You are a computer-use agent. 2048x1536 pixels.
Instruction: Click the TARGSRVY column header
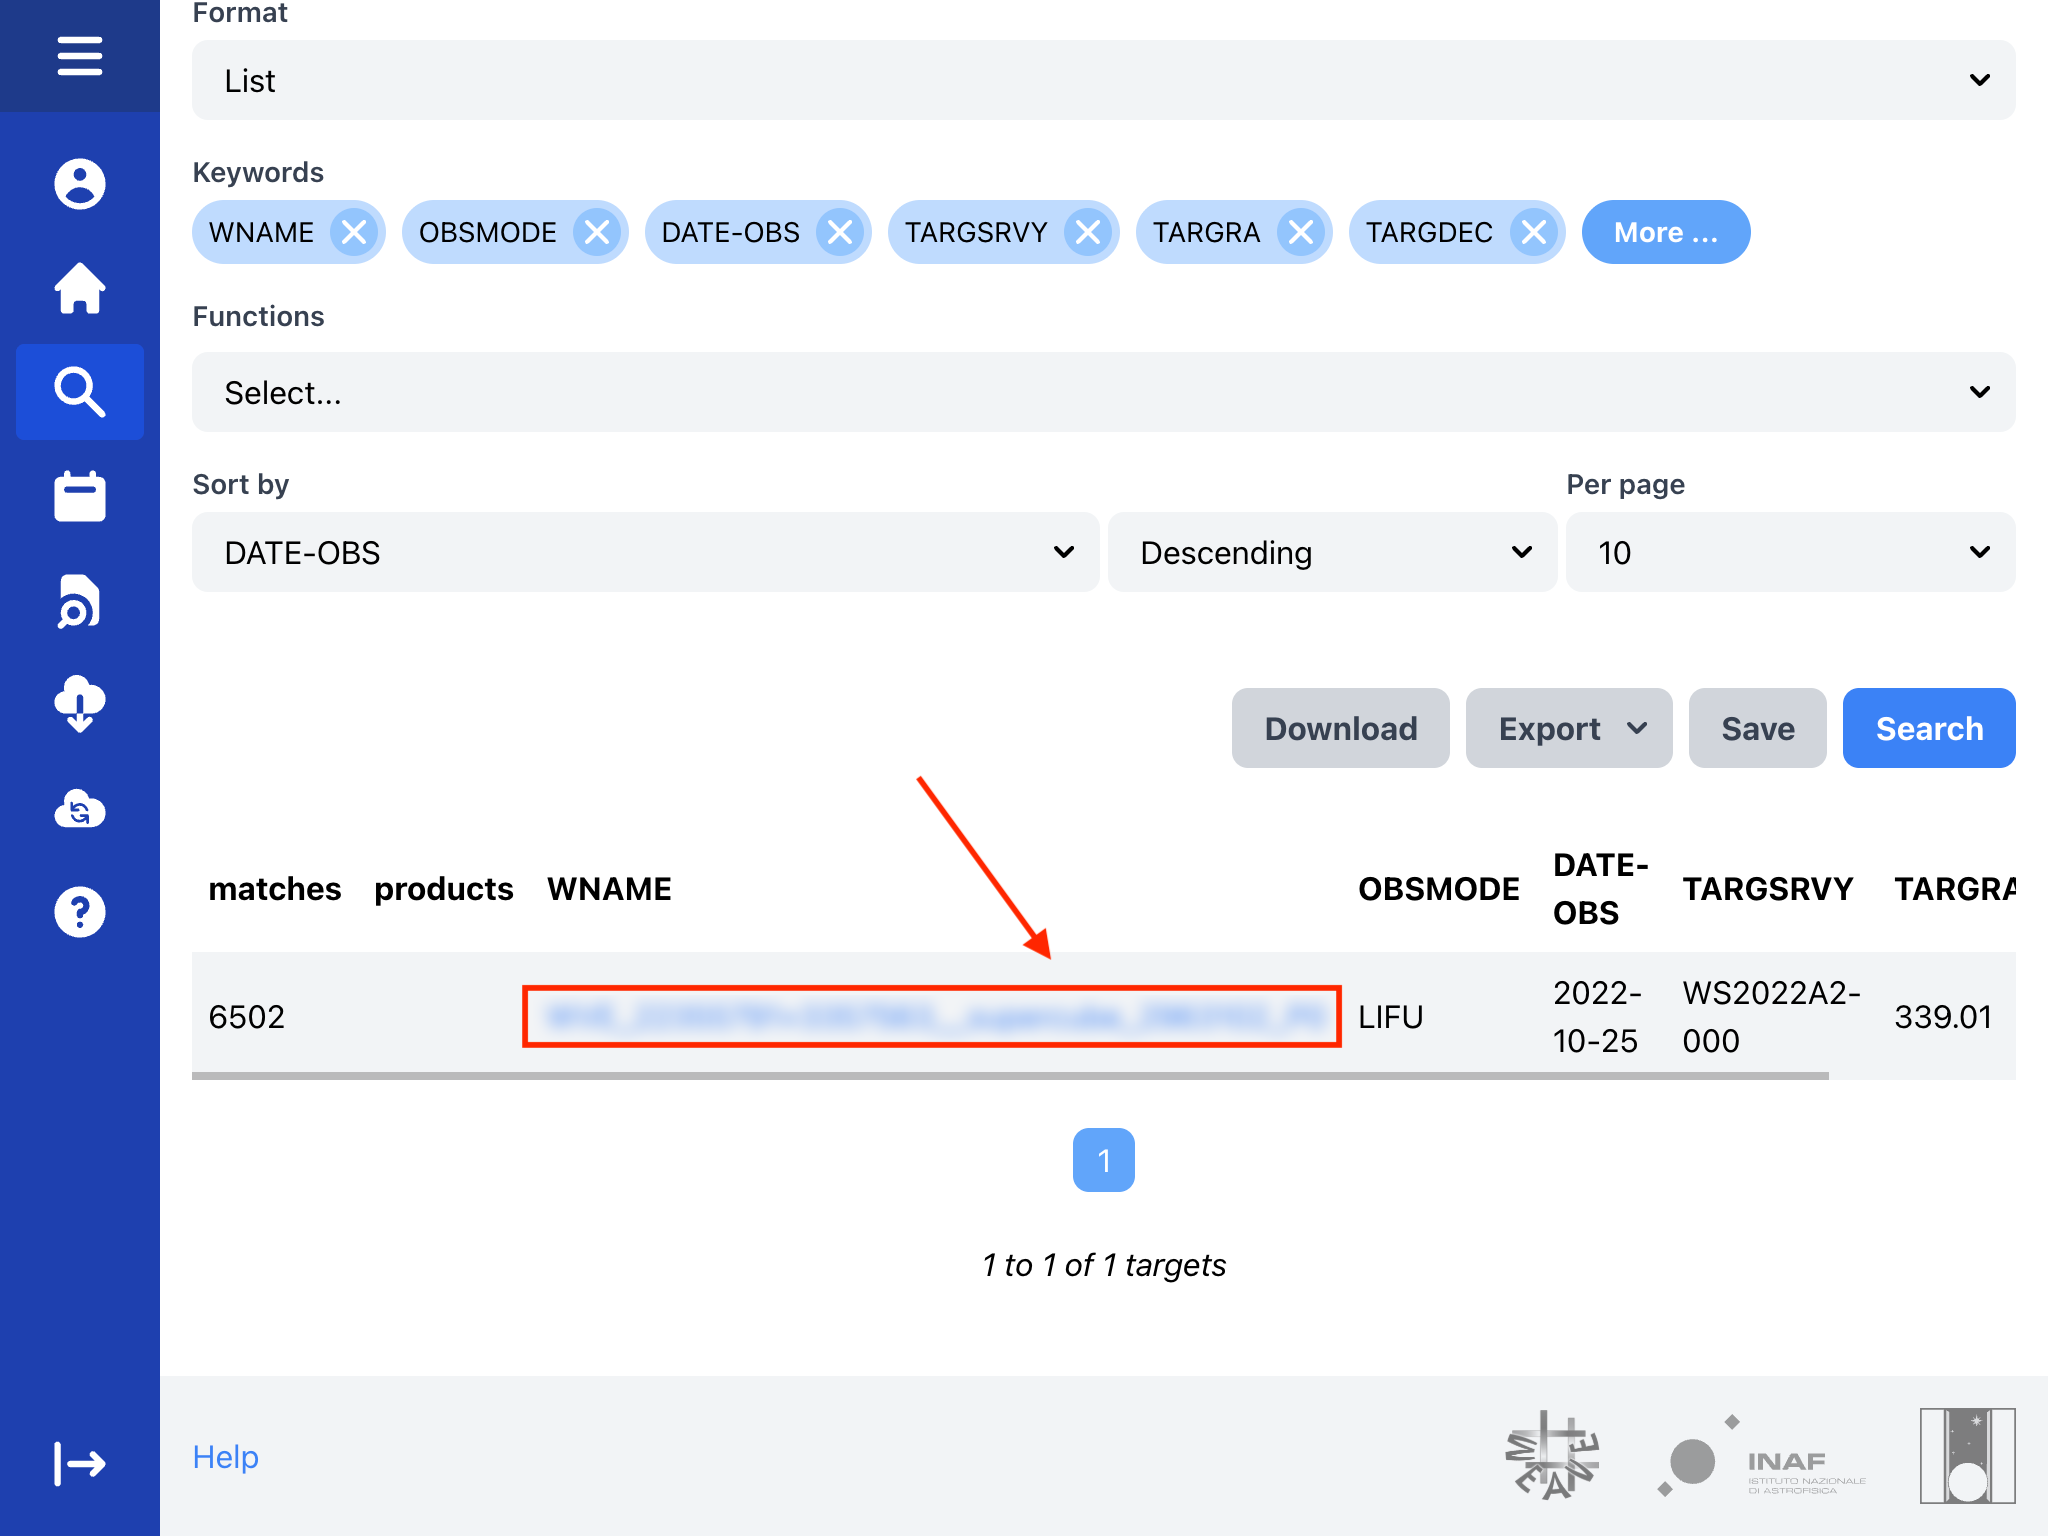(1768, 888)
